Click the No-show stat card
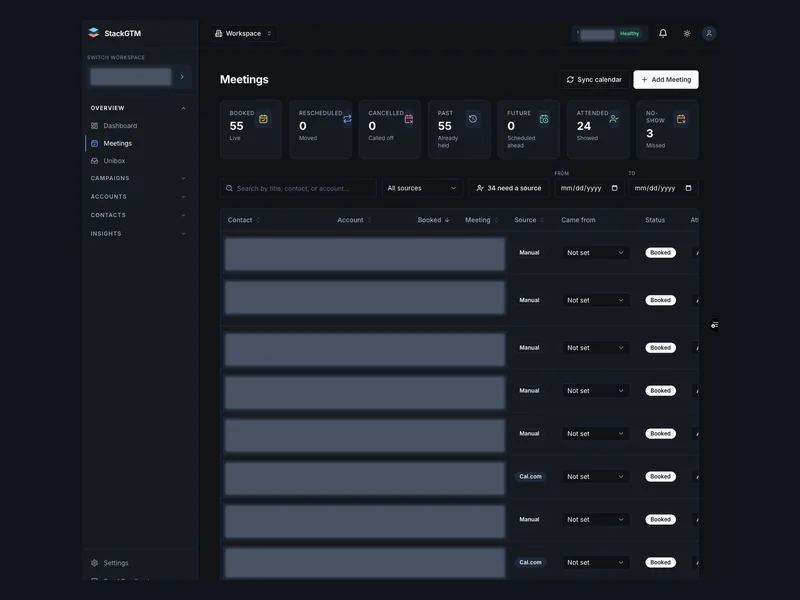 667,130
